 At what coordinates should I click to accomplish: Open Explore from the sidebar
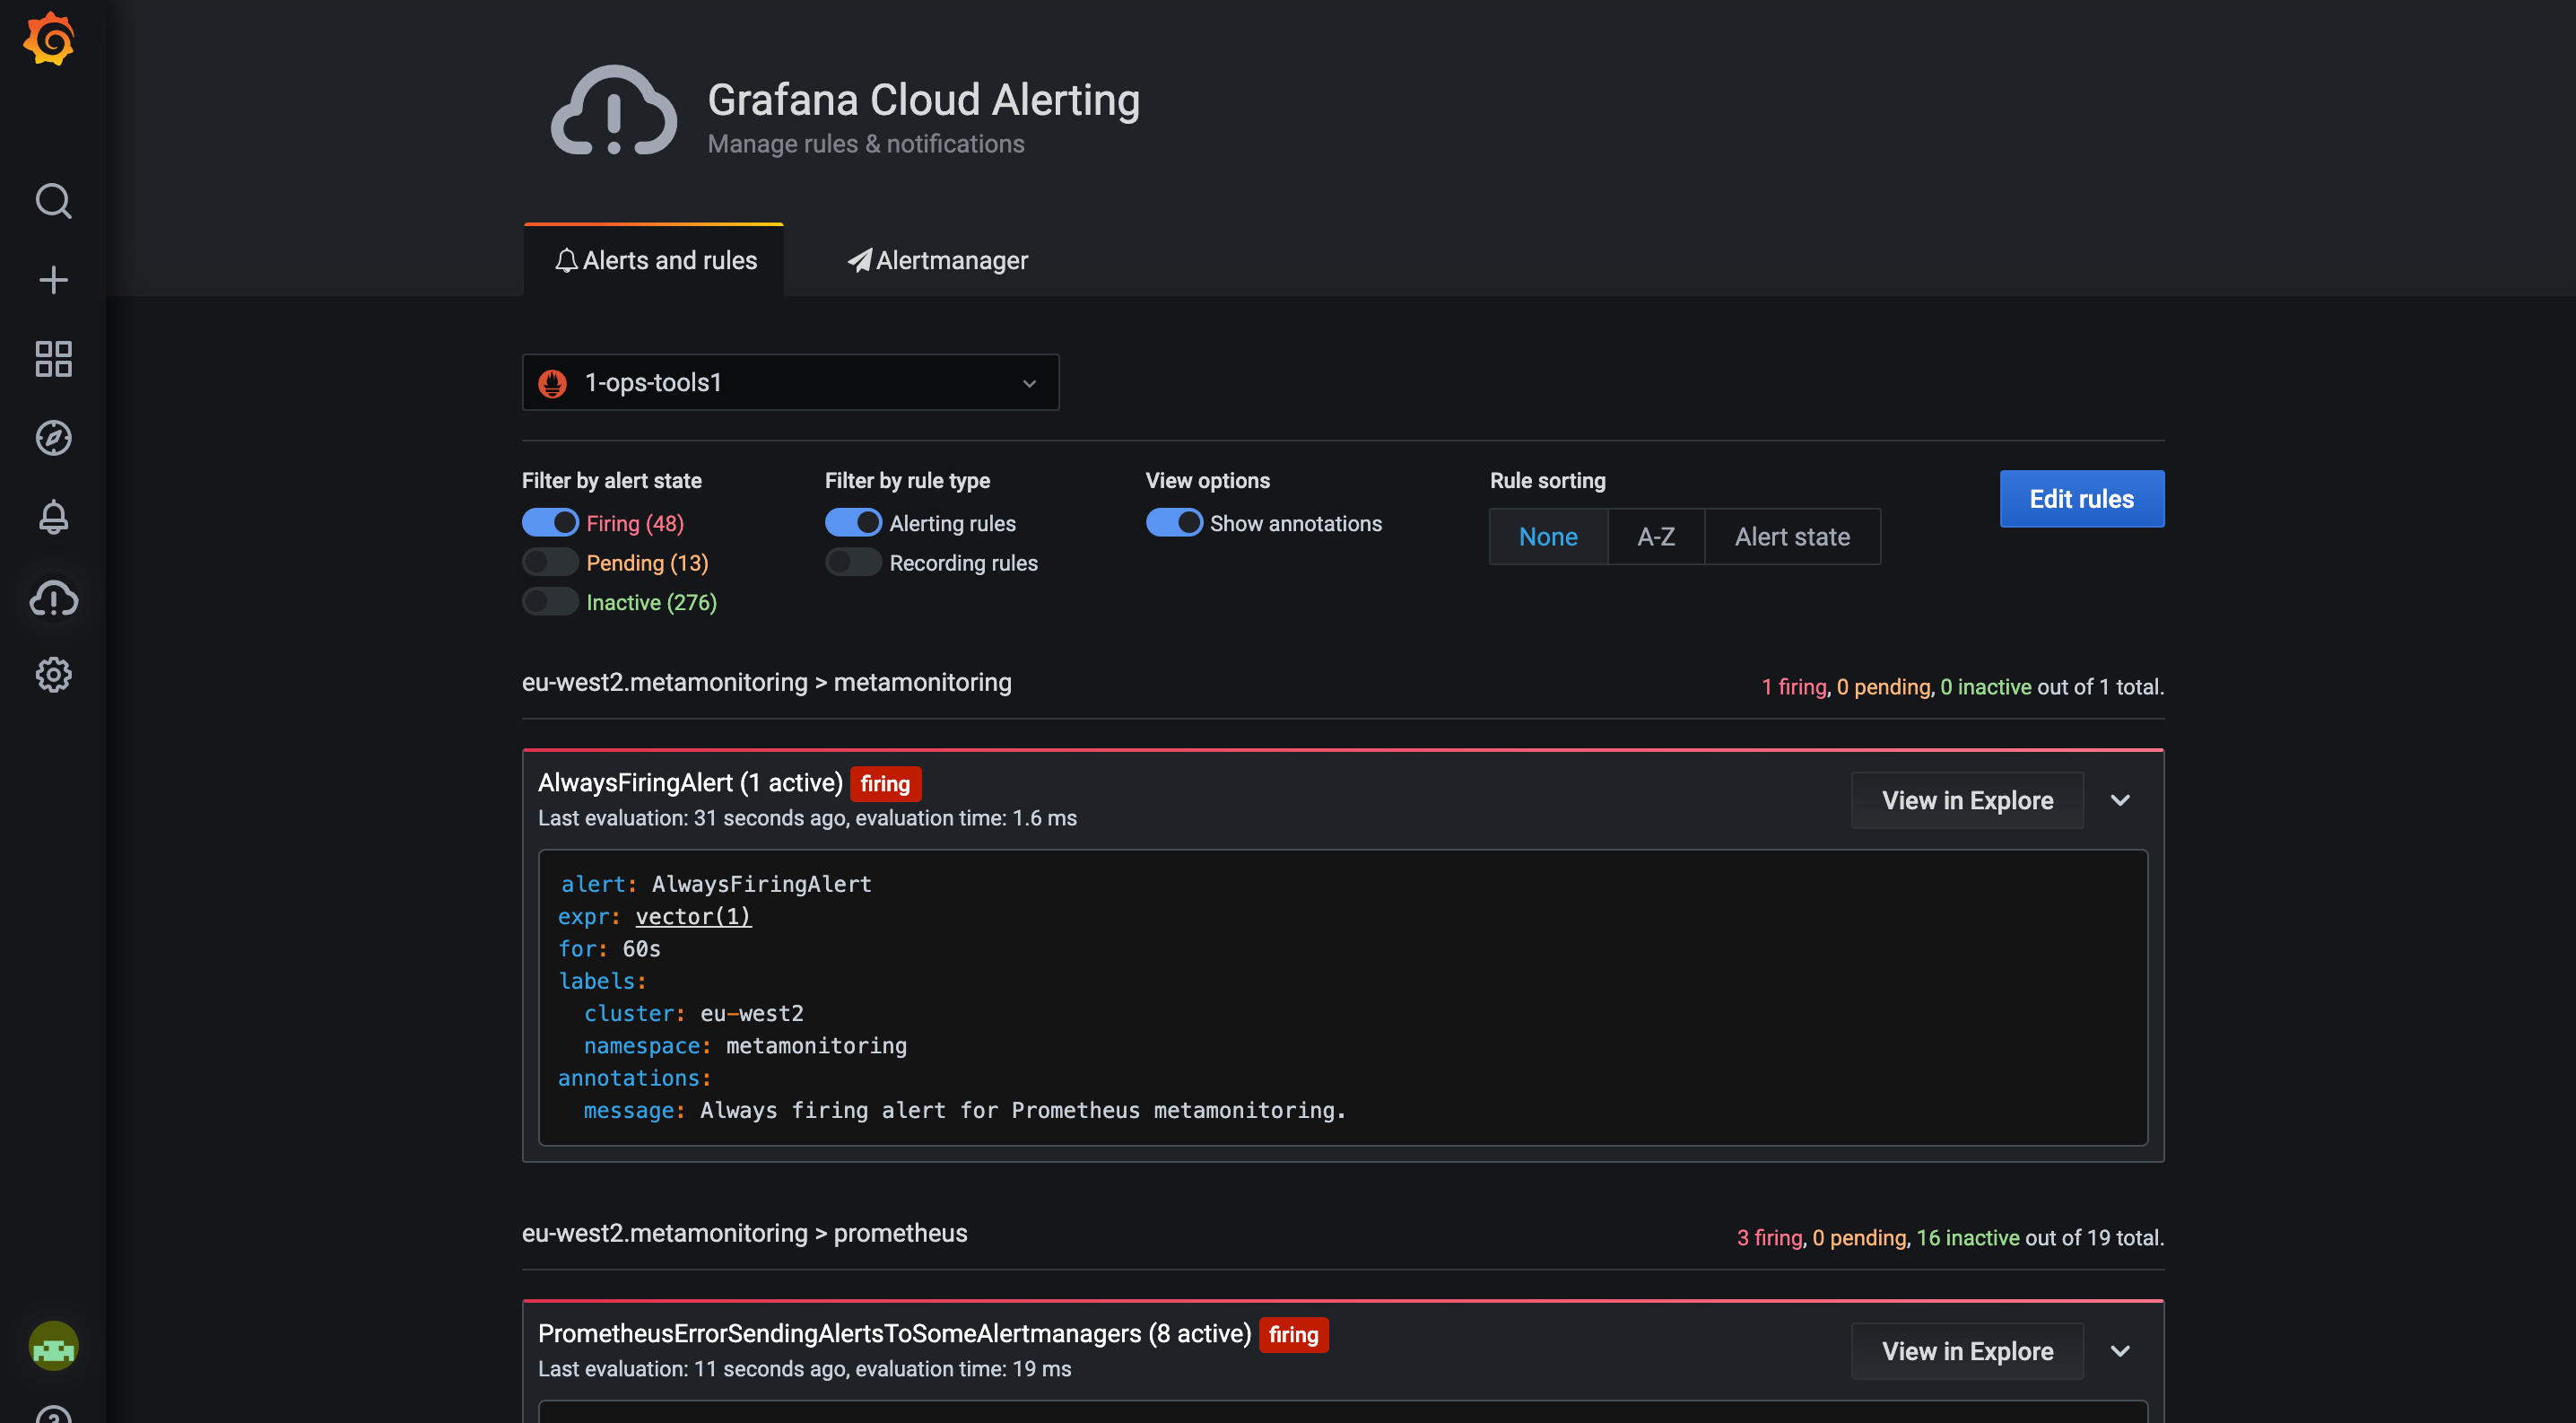(x=52, y=437)
